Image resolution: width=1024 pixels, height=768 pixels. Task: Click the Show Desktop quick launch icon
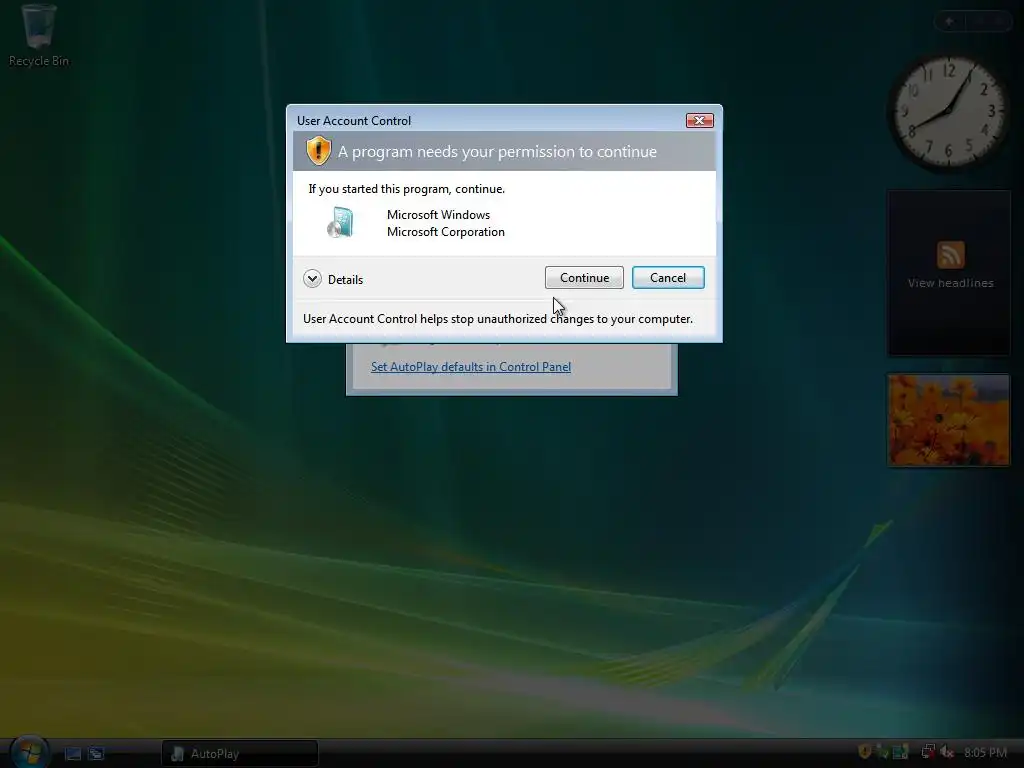point(73,754)
